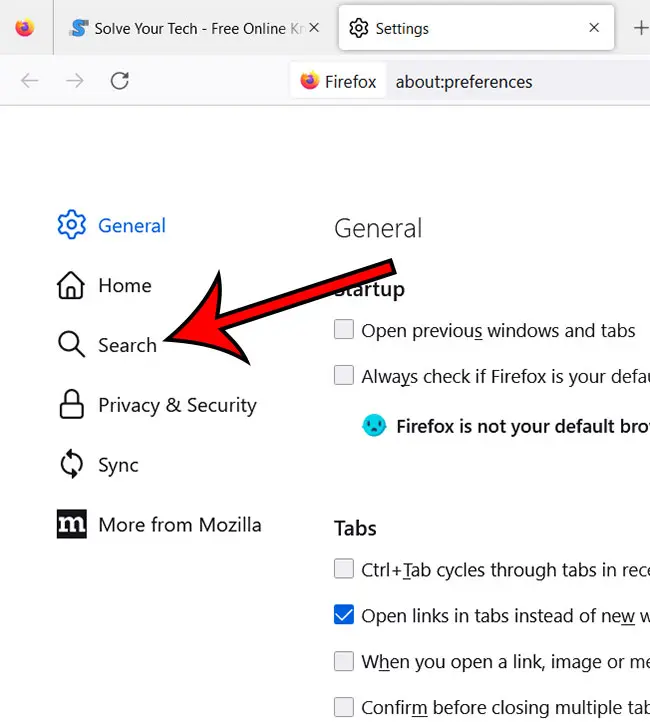Check When you open a link option
Screen dimensions: 650x722
[344, 661]
